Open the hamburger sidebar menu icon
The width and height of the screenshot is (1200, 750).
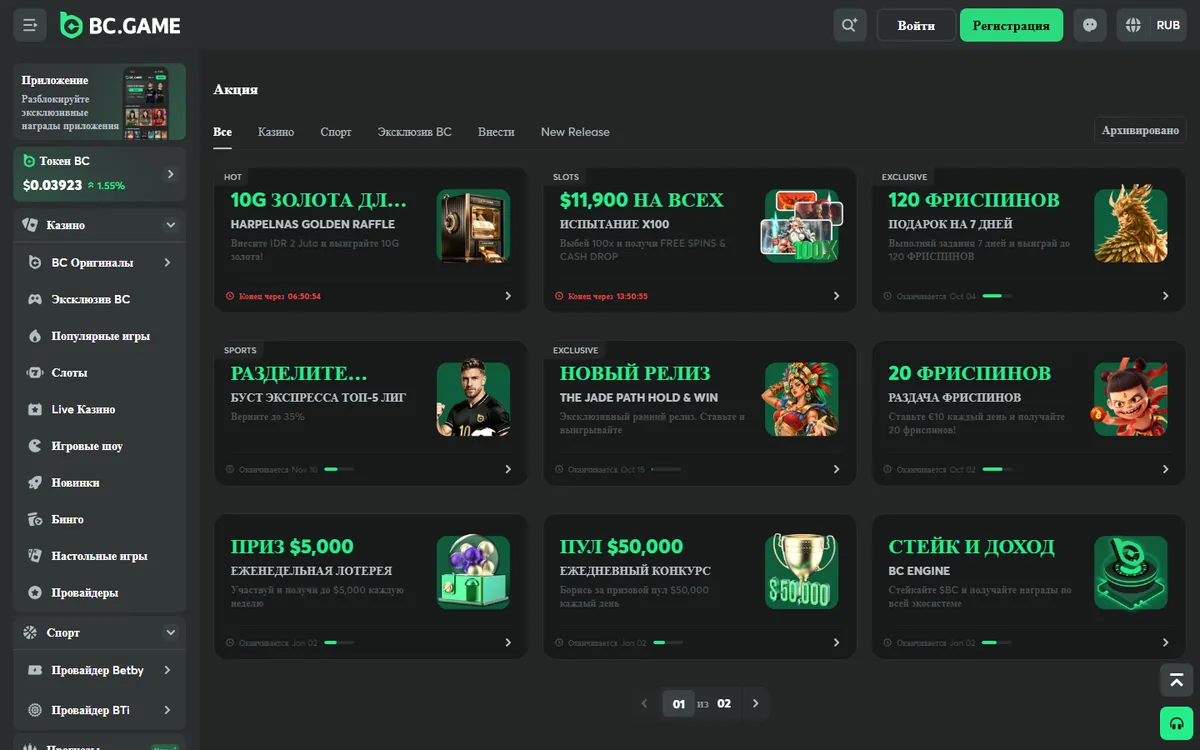click(x=30, y=25)
